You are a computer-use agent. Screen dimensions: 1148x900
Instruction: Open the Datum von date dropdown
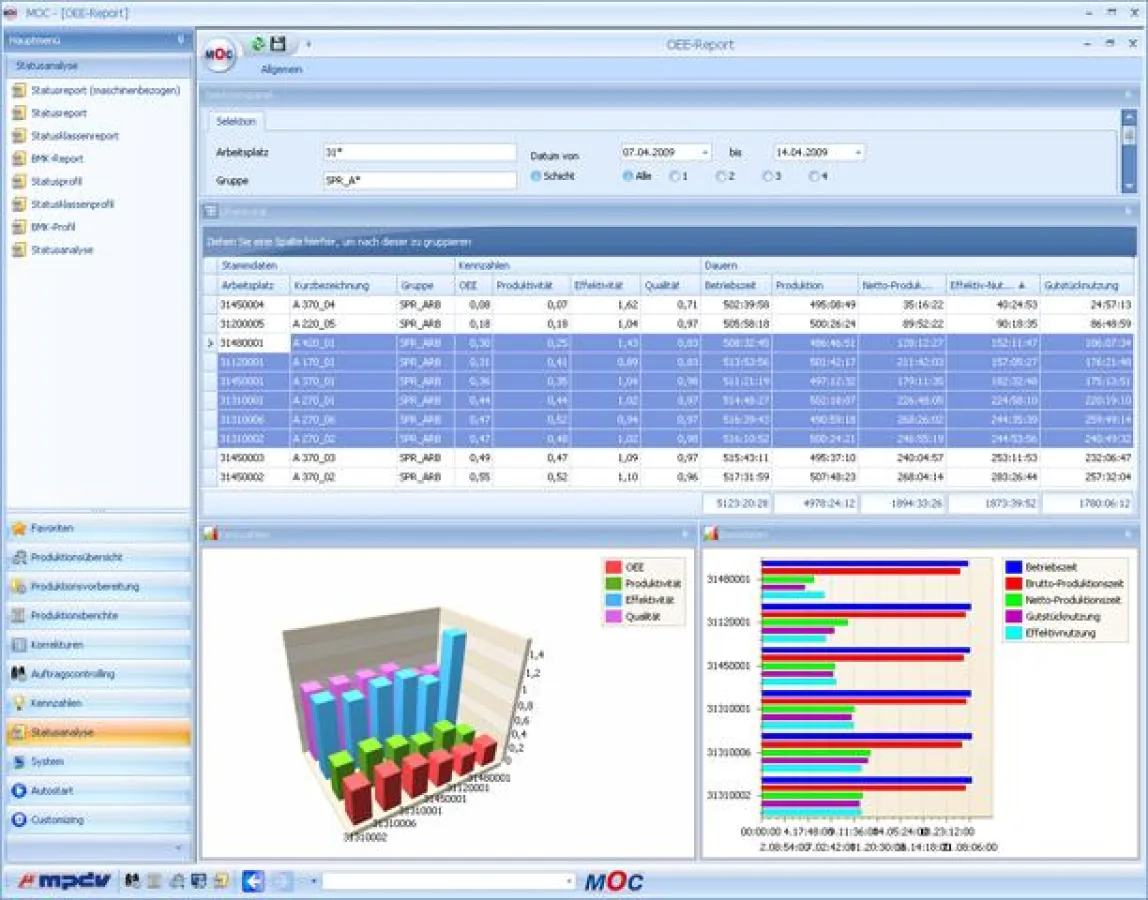click(x=705, y=153)
